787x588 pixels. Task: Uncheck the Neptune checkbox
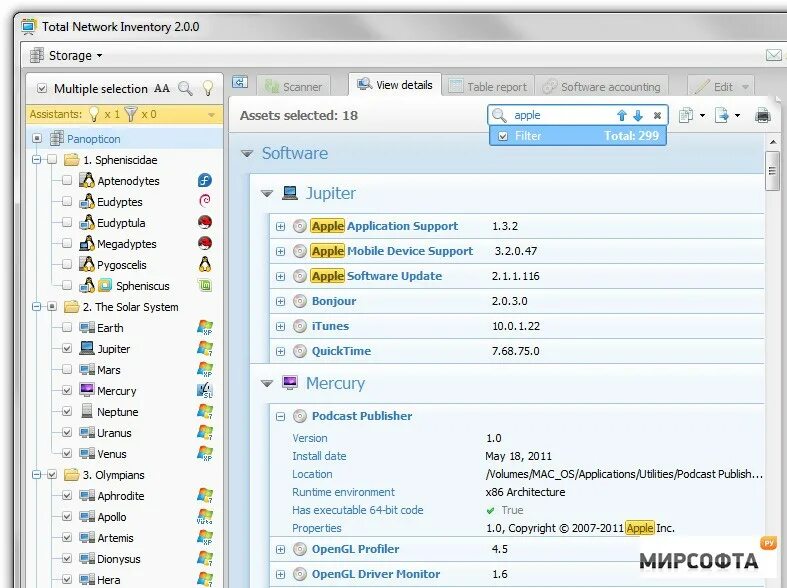point(67,411)
